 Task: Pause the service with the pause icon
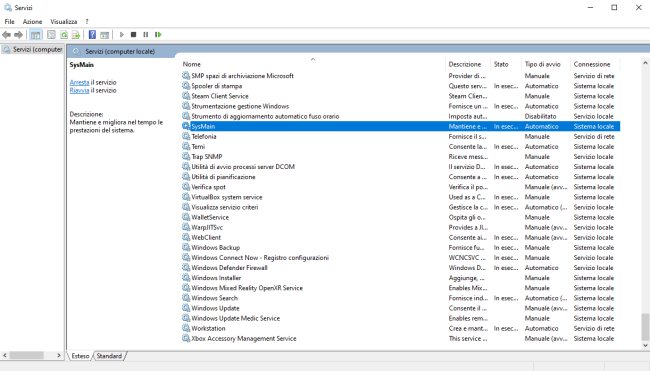pyautogui.click(x=146, y=35)
